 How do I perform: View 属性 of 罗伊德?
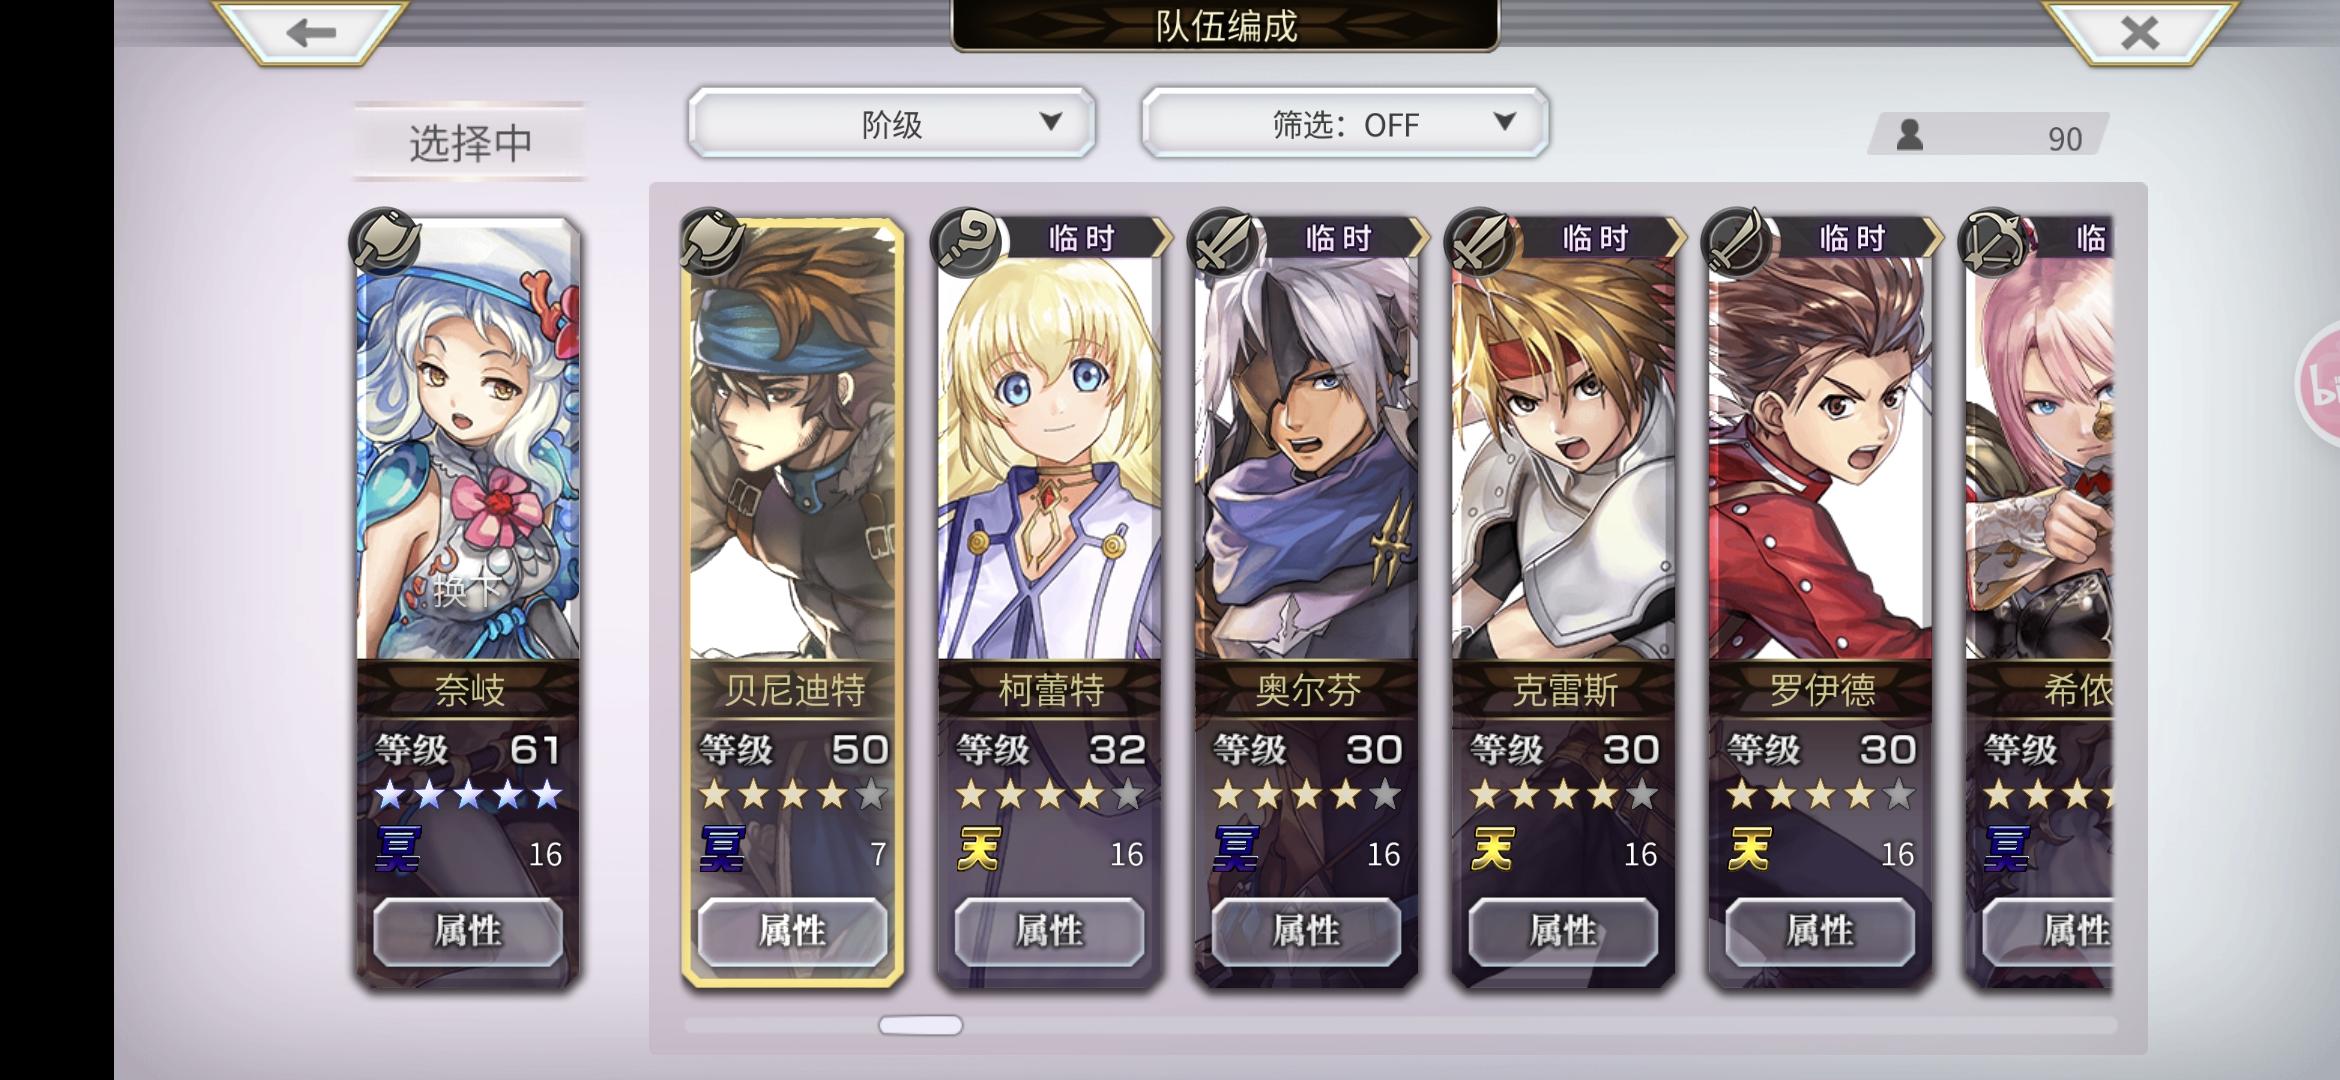pyautogui.click(x=1820, y=931)
